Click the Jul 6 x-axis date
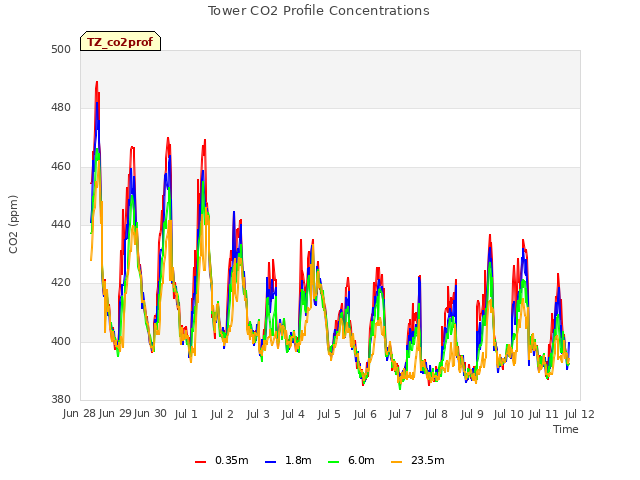 pos(365,414)
